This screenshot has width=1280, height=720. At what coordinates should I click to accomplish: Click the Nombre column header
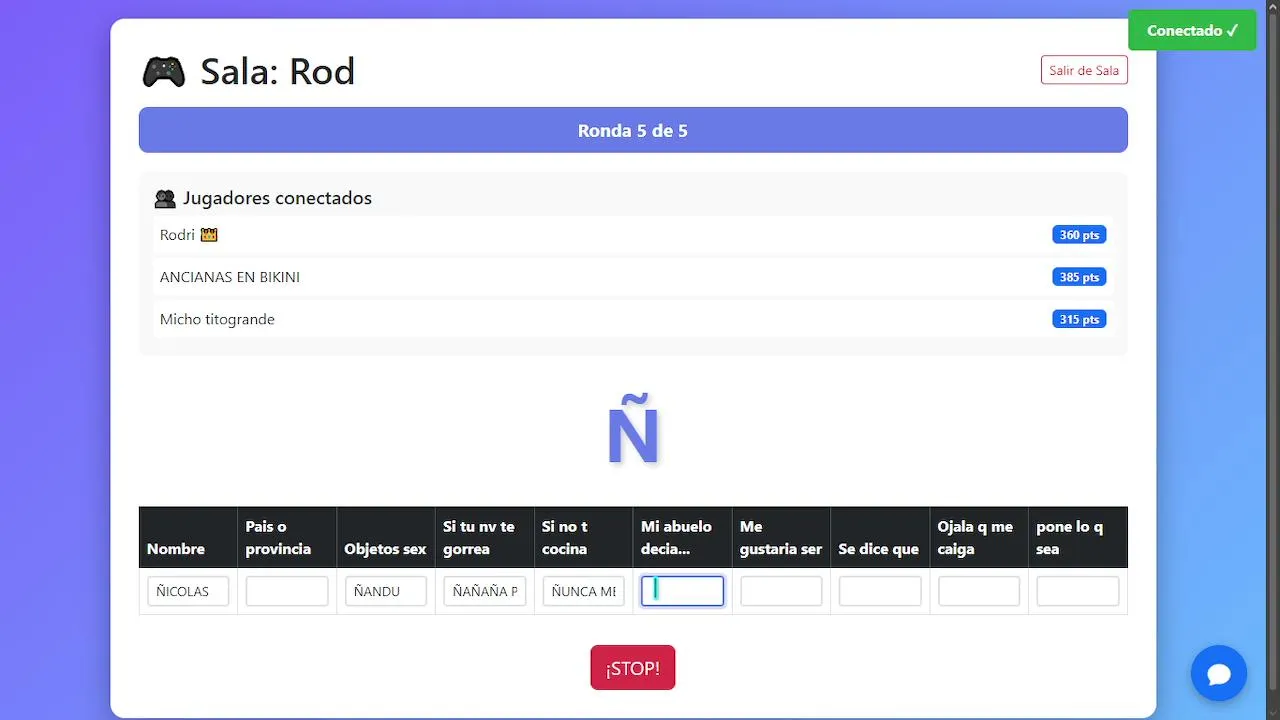coord(188,537)
